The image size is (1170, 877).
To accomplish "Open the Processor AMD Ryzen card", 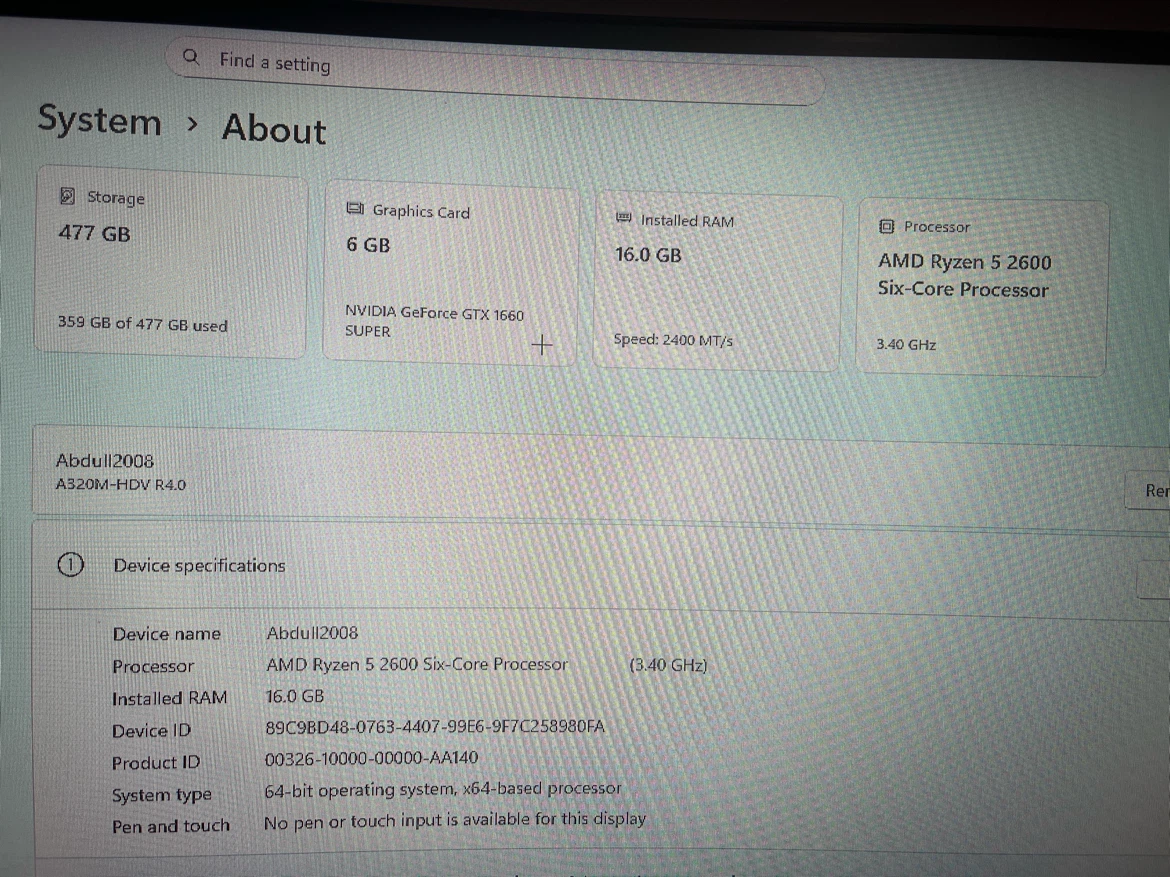I will (x=981, y=287).
